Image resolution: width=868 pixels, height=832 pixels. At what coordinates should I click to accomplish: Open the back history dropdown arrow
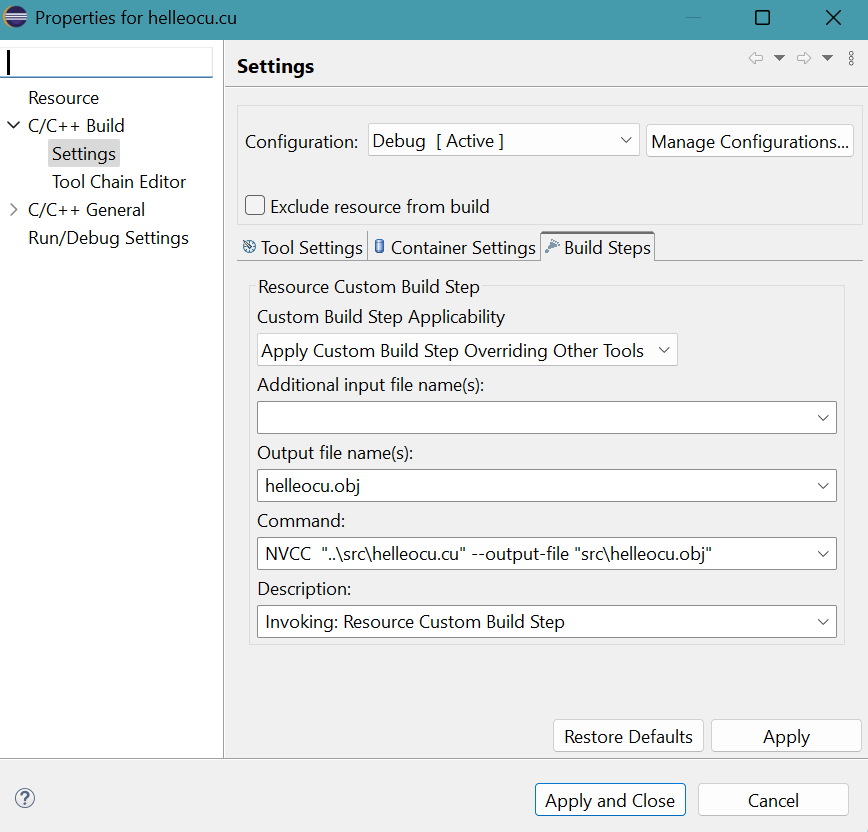click(x=779, y=58)
